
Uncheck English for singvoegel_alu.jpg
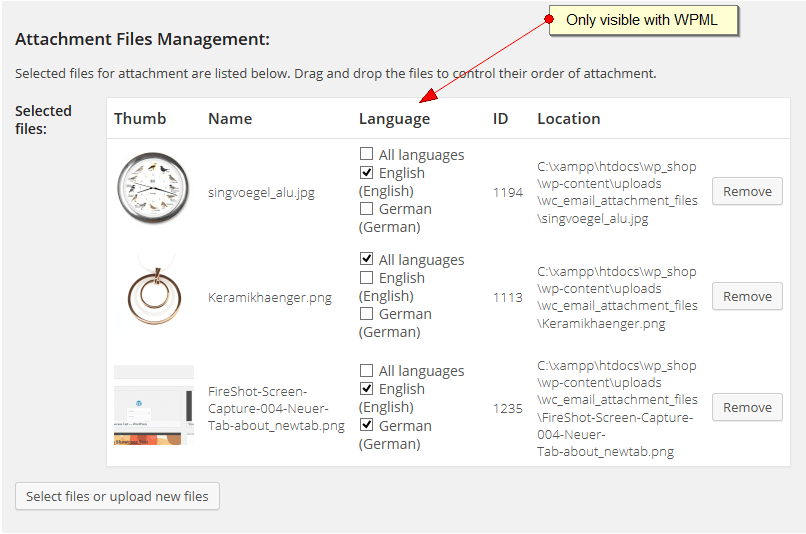367,172
